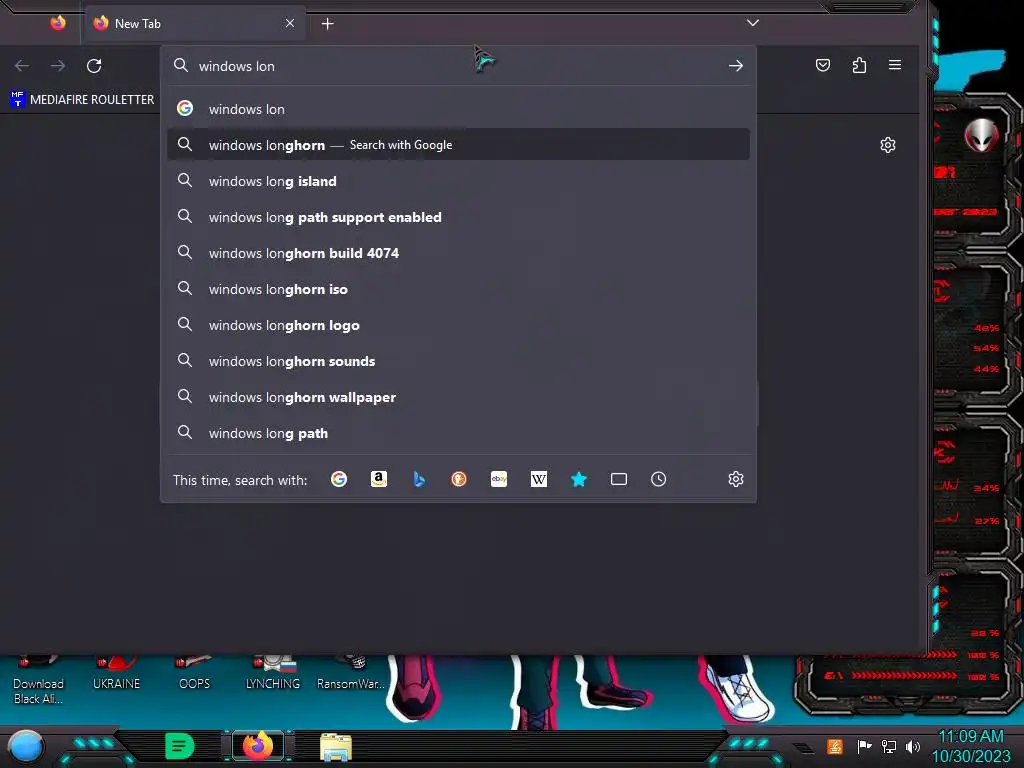Screen dimensions: 1024x768
Task: Open the Extensions puzzle icon
Action: pos(859,65)
